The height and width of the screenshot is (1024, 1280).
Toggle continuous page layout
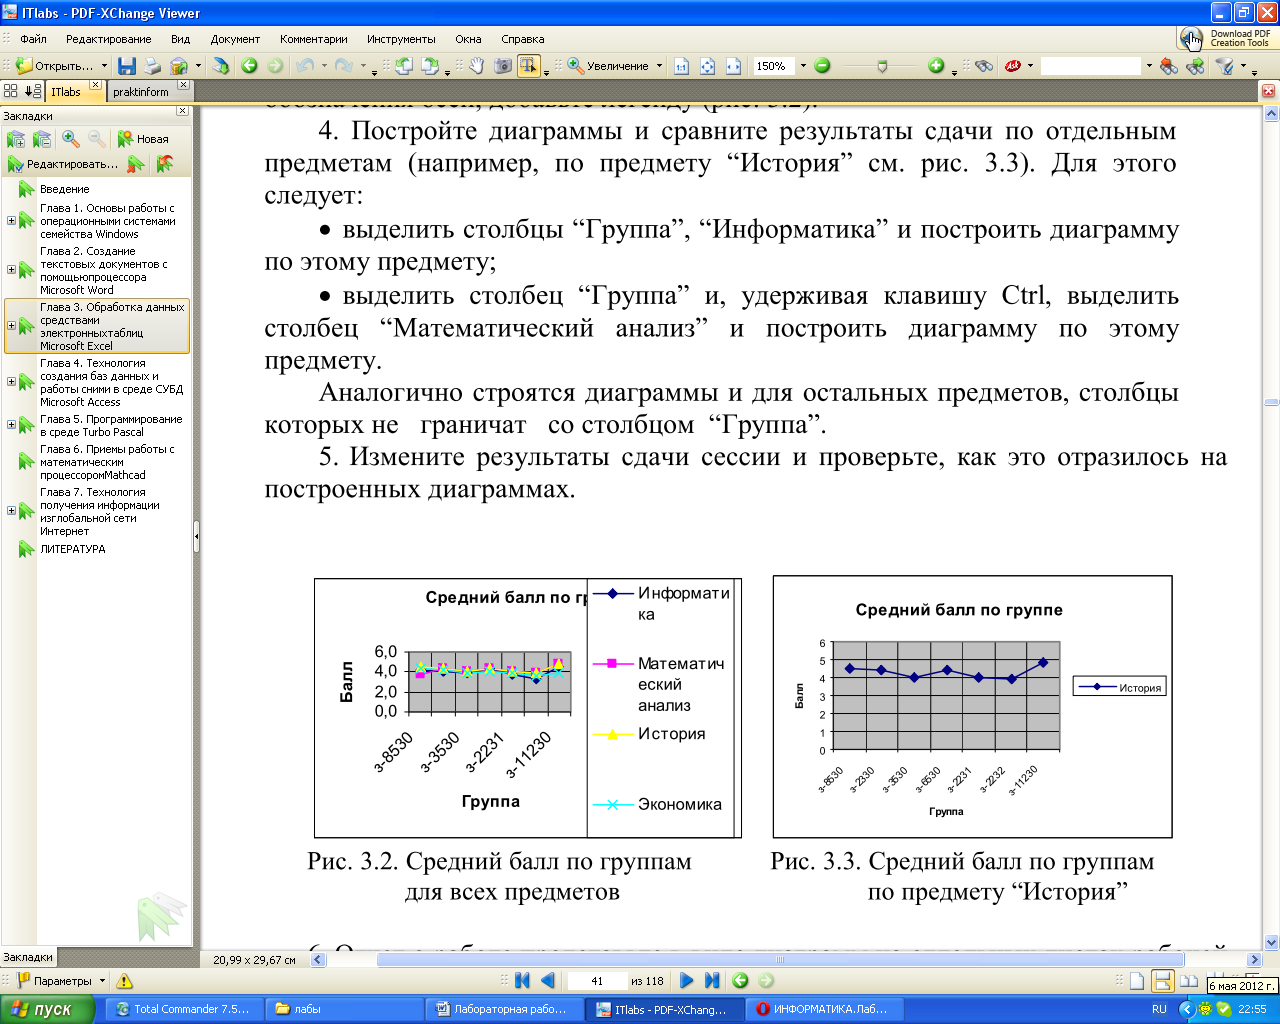click(1163, 981)
